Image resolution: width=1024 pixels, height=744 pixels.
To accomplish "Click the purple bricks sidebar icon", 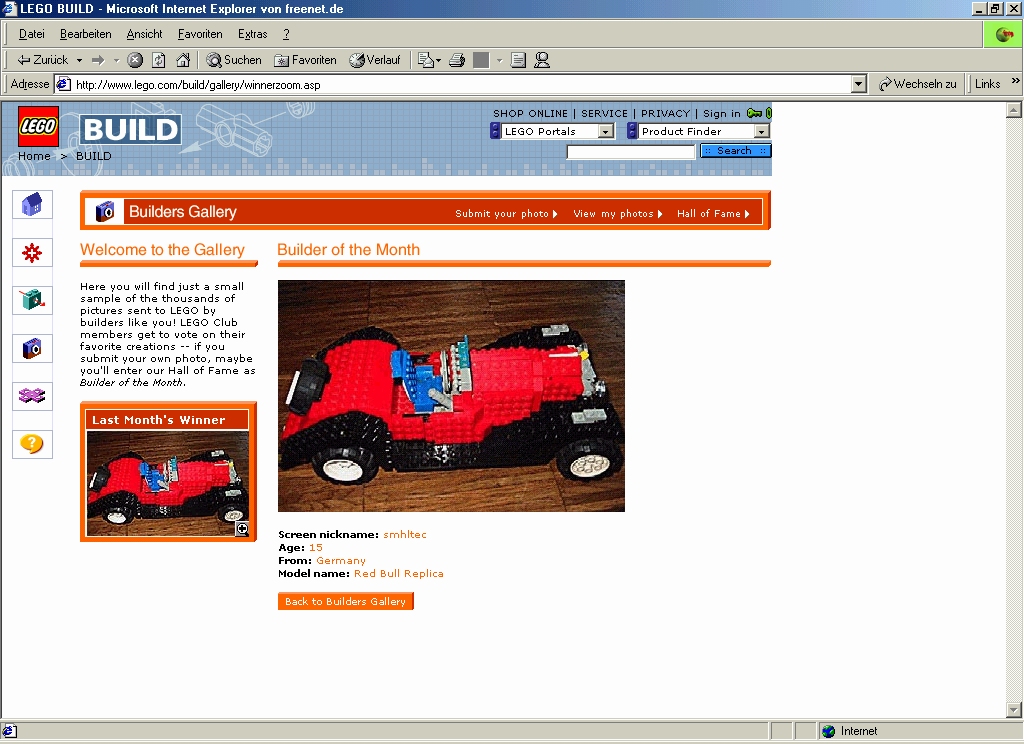I will tap(32, 396).
